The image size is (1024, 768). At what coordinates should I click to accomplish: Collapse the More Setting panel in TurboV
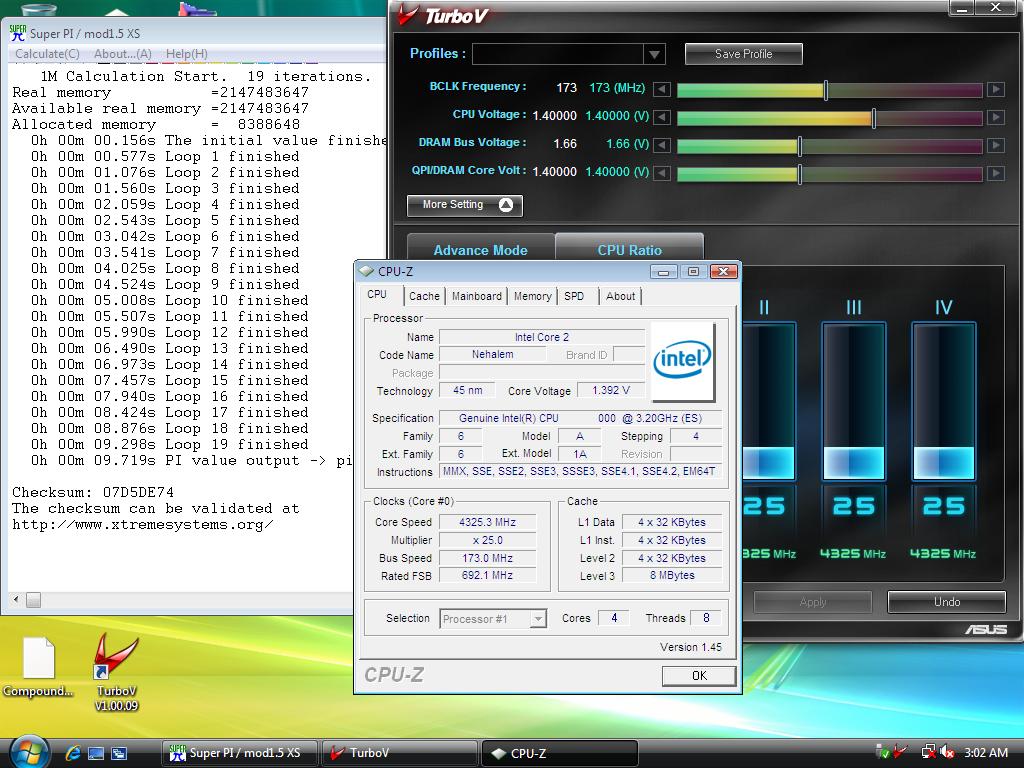pyautogui.click(x=464, y=205)
